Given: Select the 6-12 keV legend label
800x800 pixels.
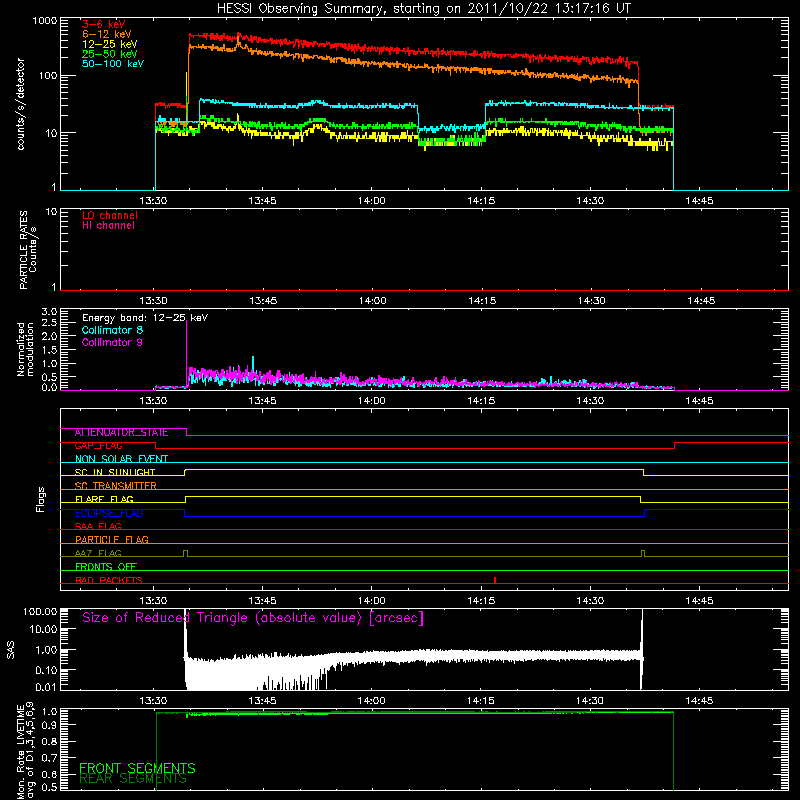Looking at the screenshot, I should (107, 34).
